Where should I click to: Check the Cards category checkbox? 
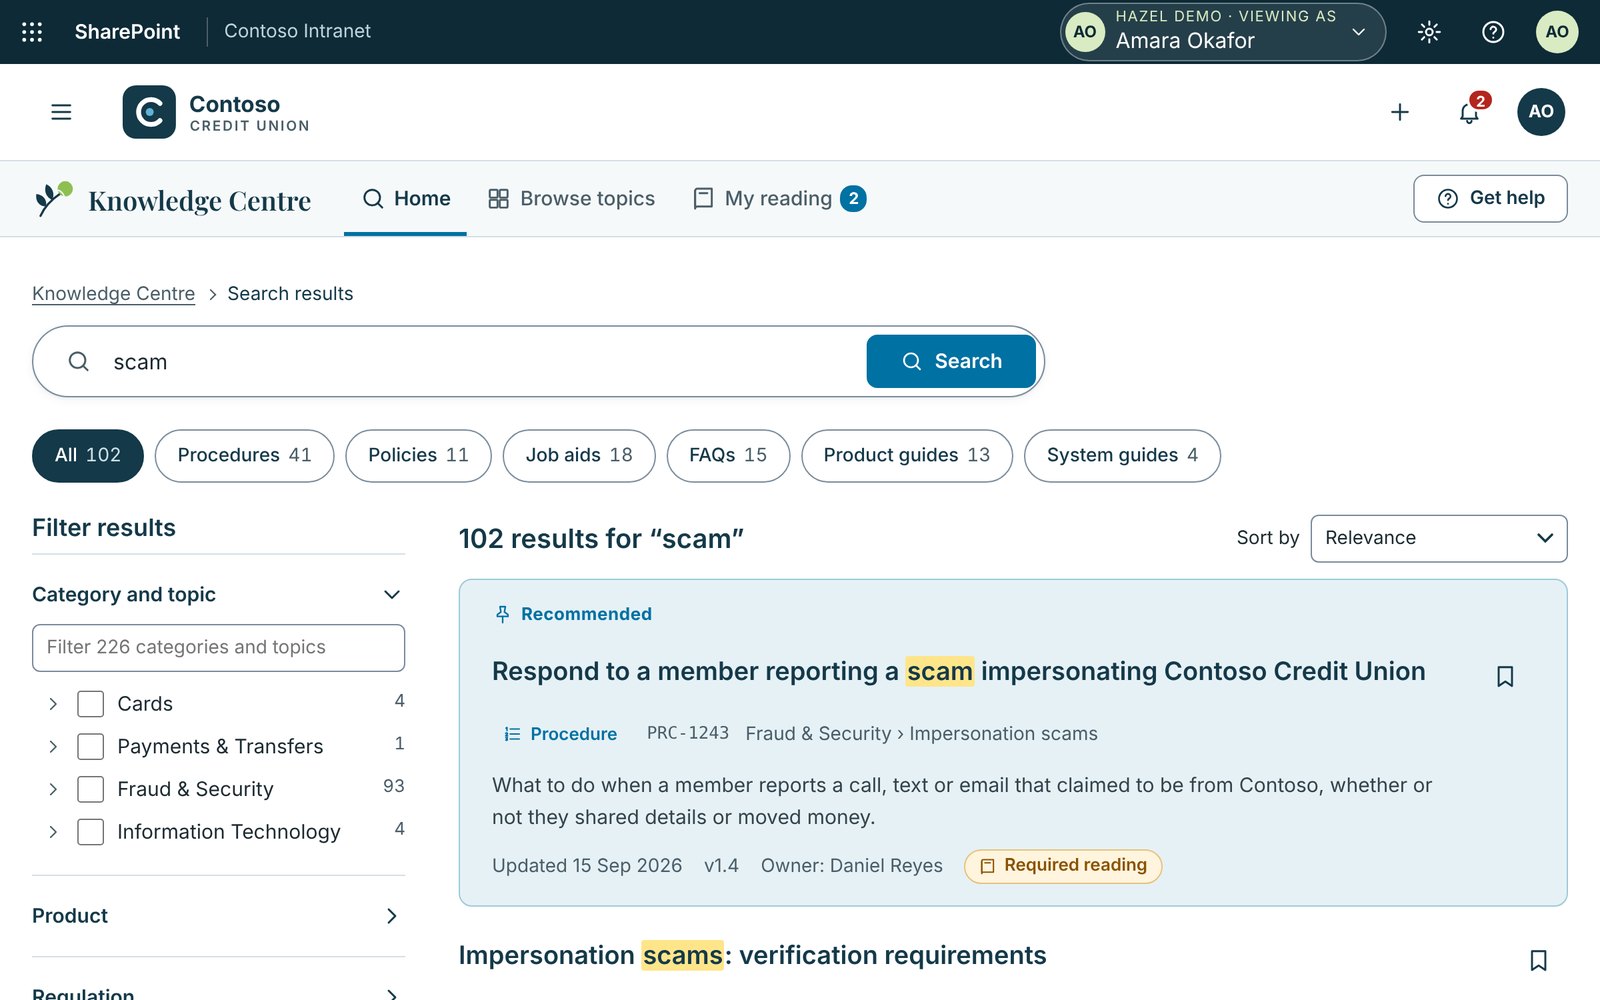[91, 704]
